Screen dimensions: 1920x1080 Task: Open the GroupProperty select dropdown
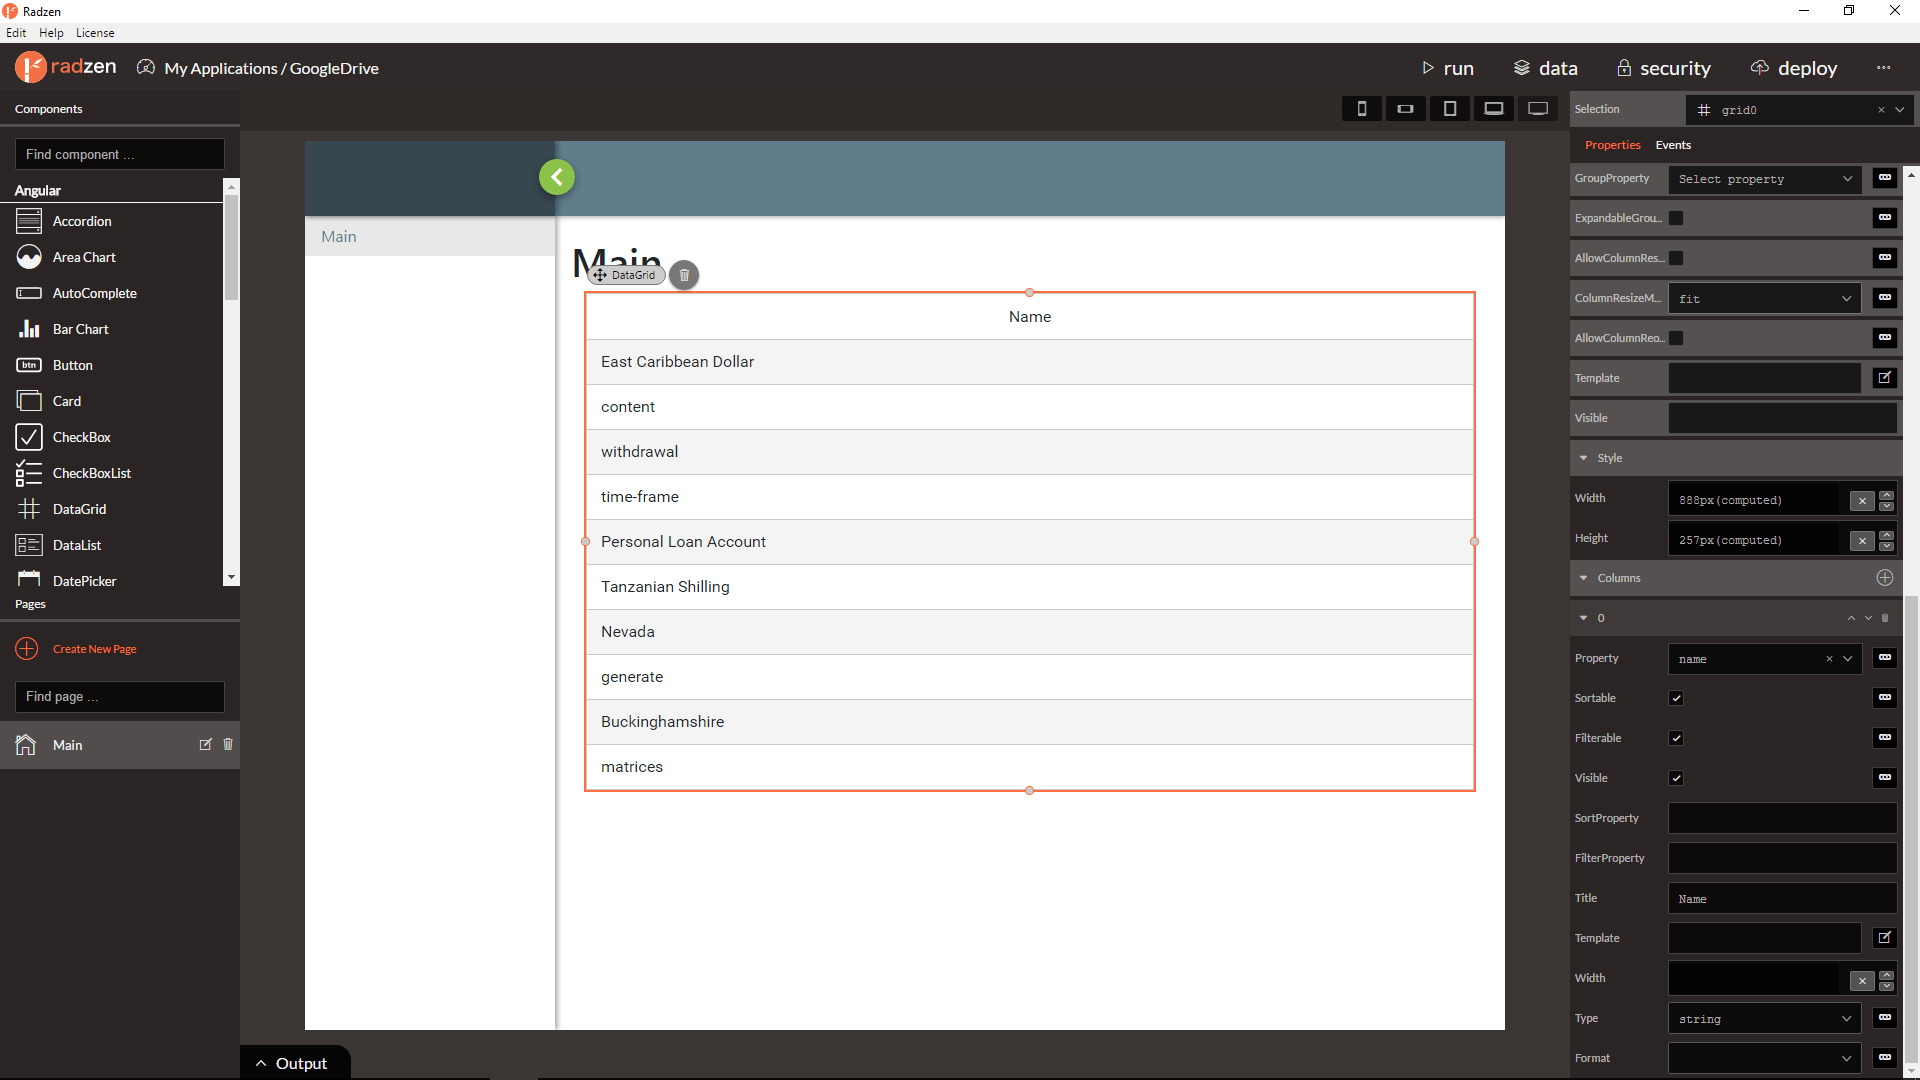(x=1764, y=179)
